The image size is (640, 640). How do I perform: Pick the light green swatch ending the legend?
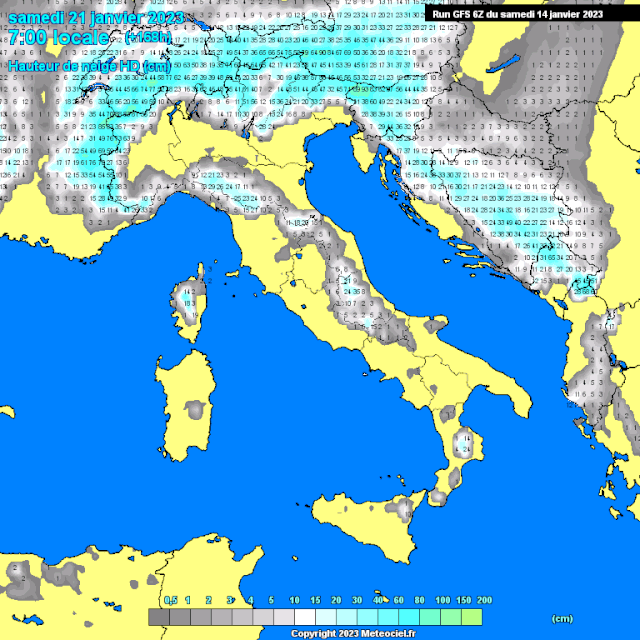click(x=471, y=617)
